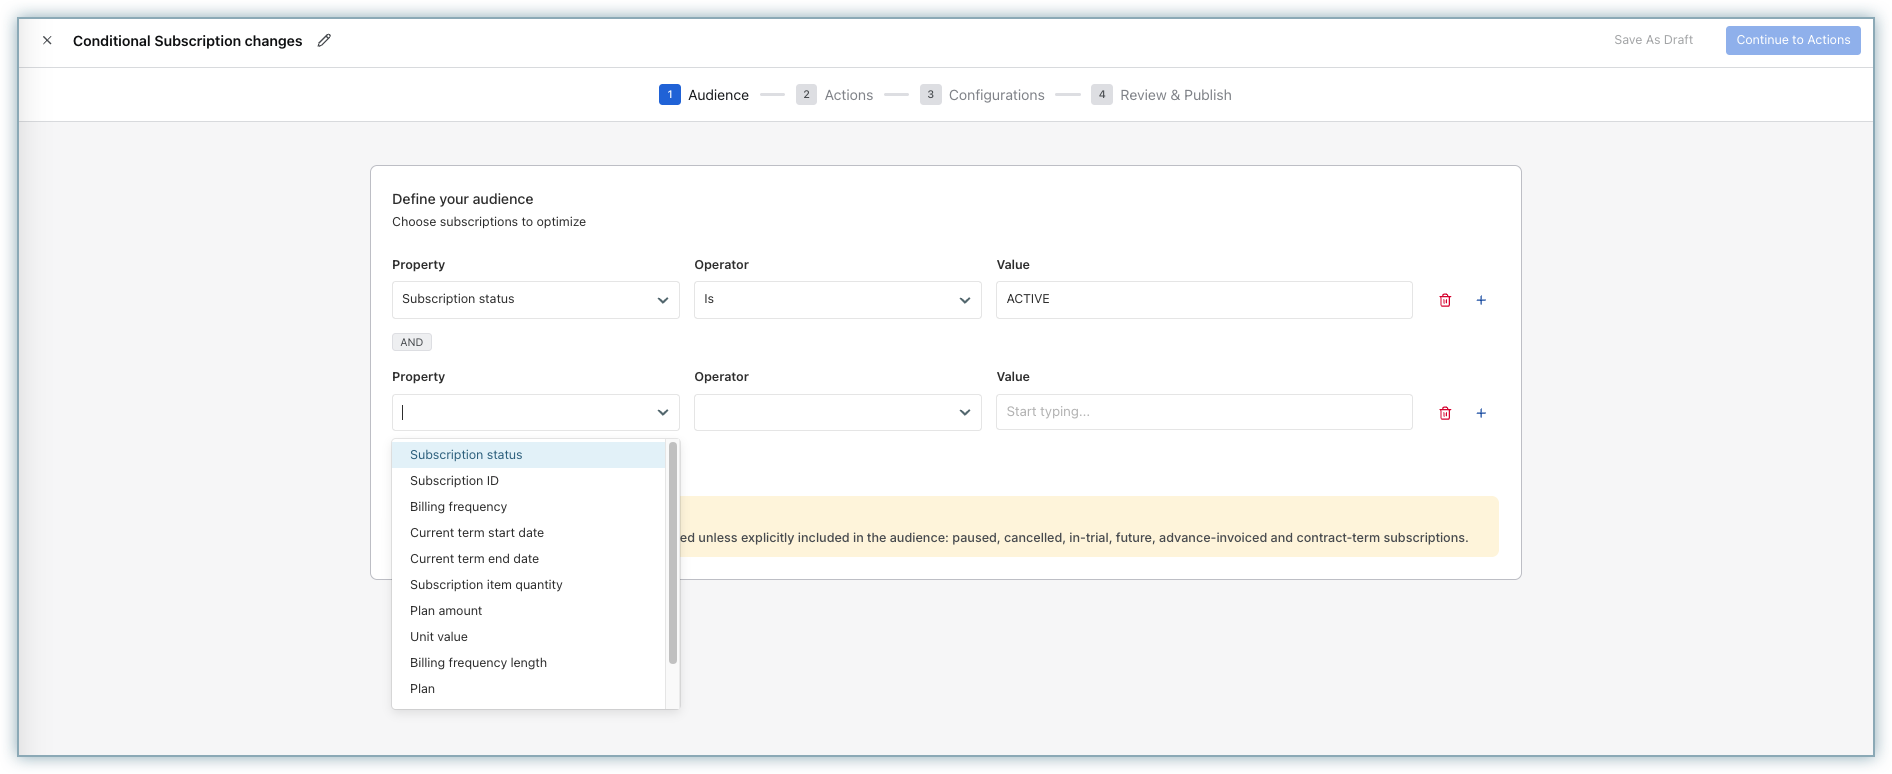This screenshot has height=774, width=1892.
Task: Delete the Subscription status condition row
Action: 1445,300
